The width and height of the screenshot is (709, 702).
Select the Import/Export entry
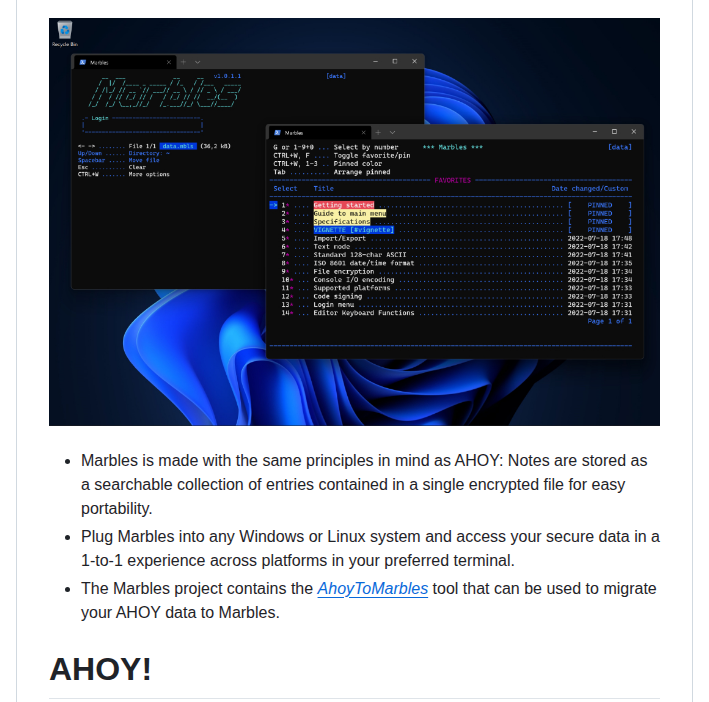[x=340, y=238]
